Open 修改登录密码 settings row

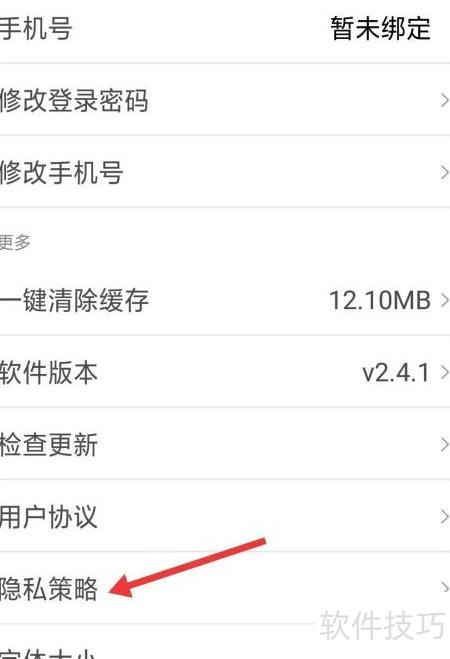[225, 100]
